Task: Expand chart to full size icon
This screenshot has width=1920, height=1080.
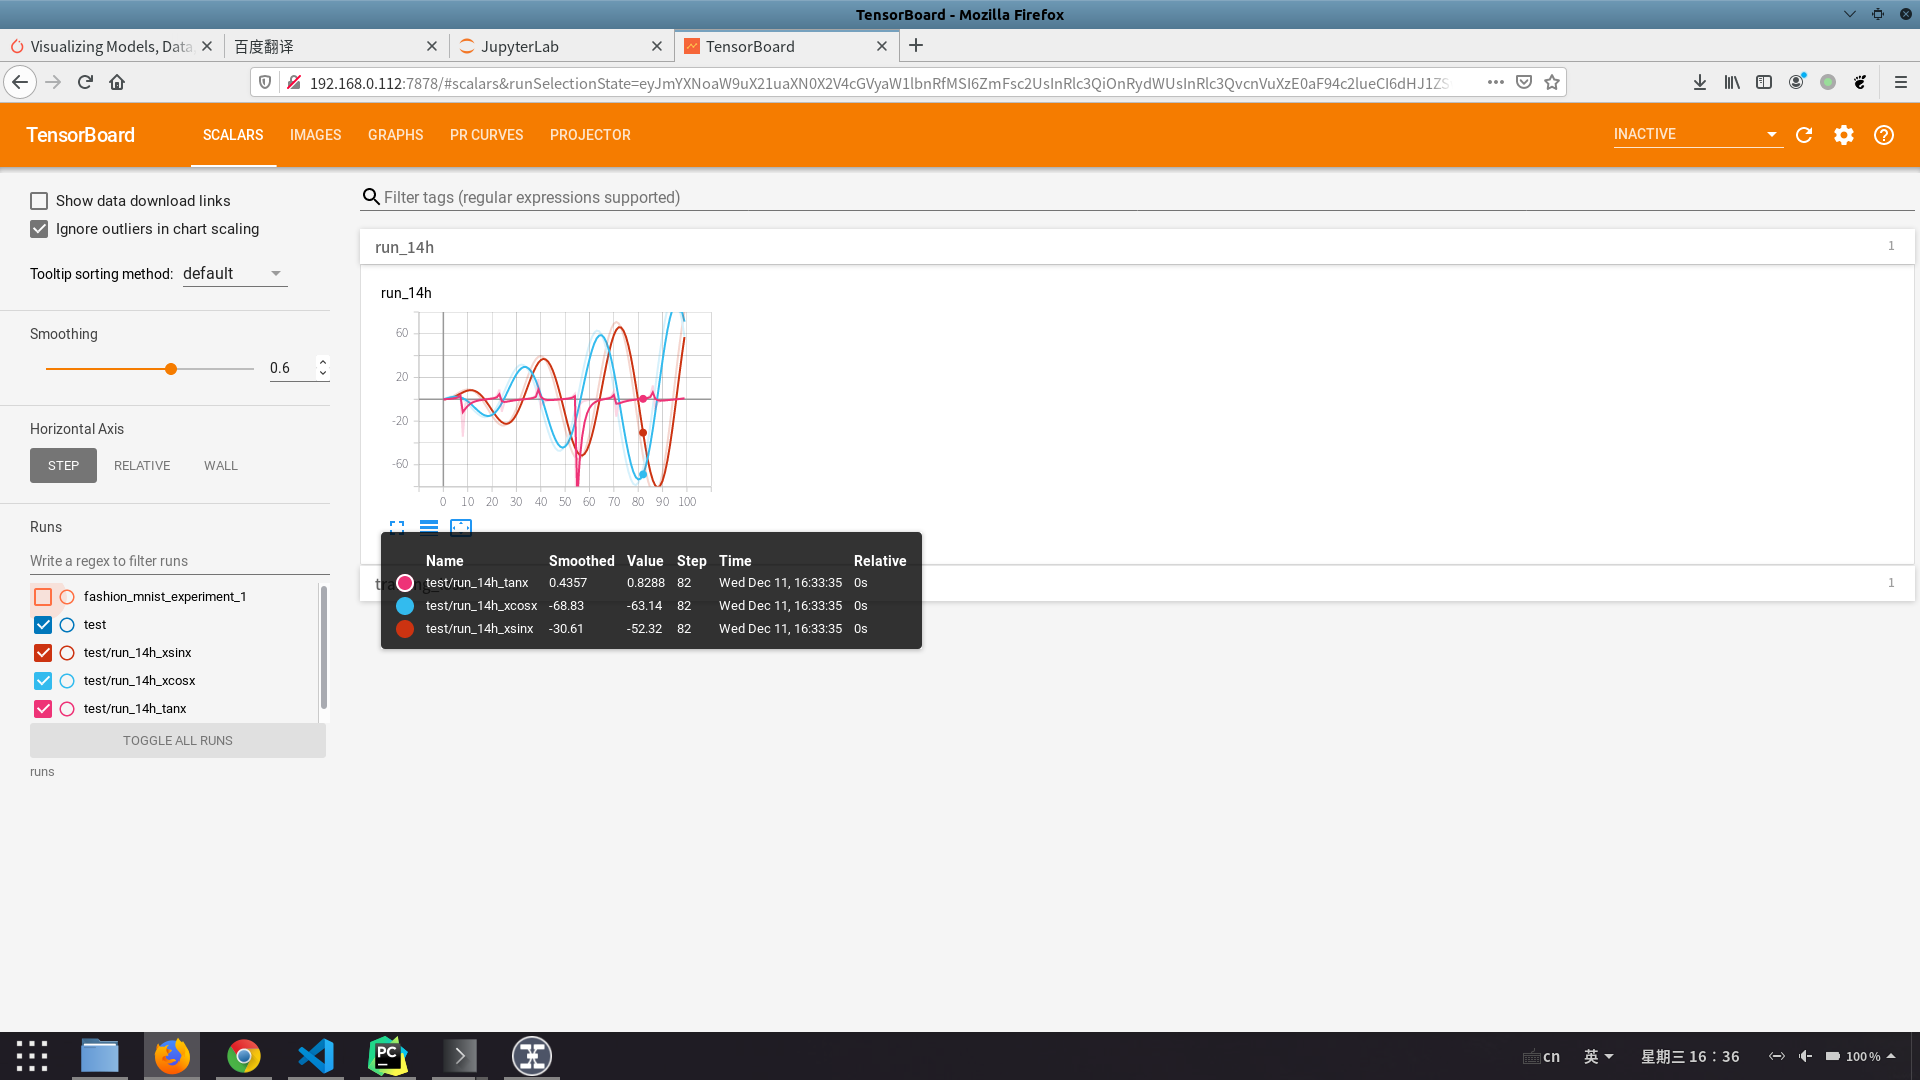Action: (397, 527)
